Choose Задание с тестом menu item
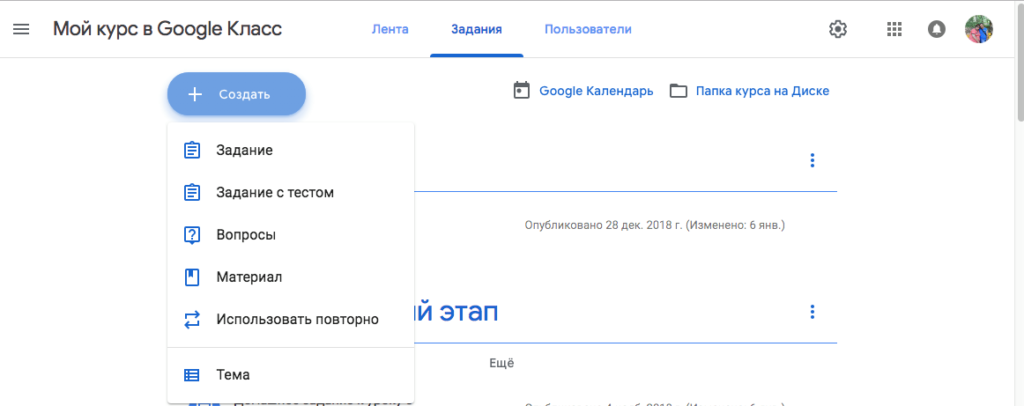This screenshot has height=406, width=1024. click(275, 192)
